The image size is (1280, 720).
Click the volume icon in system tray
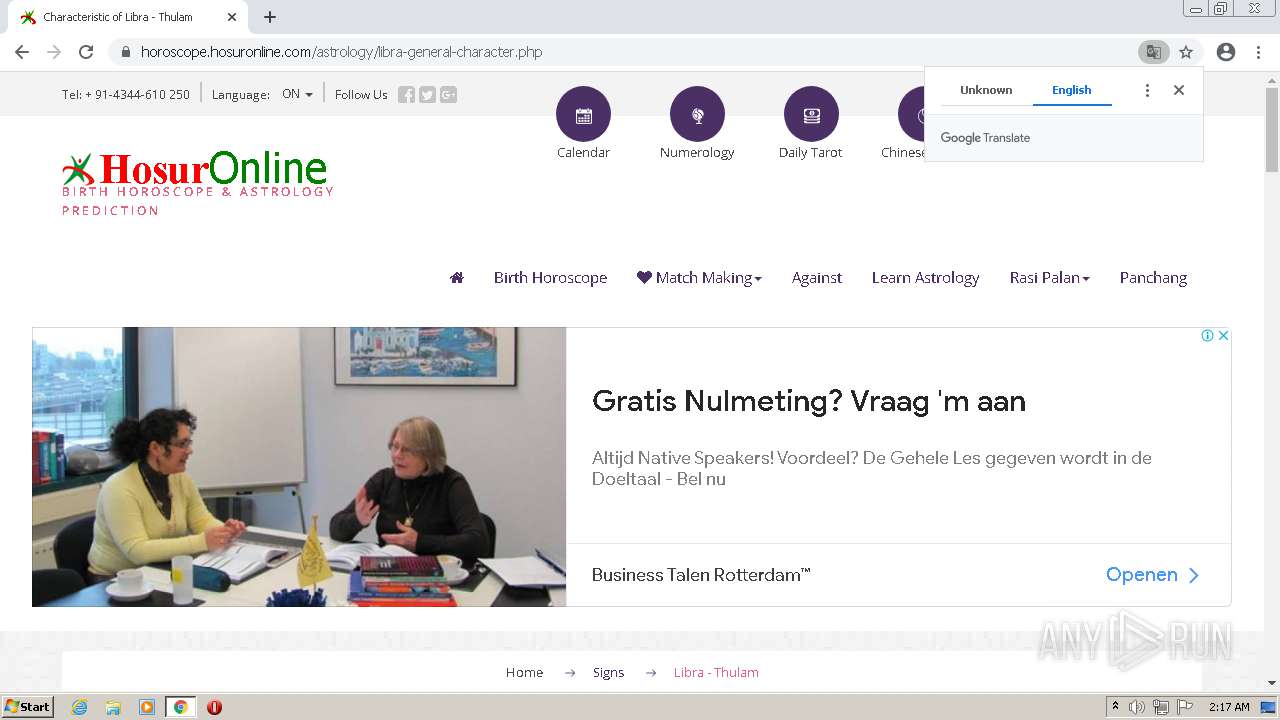pos(1137,707)
